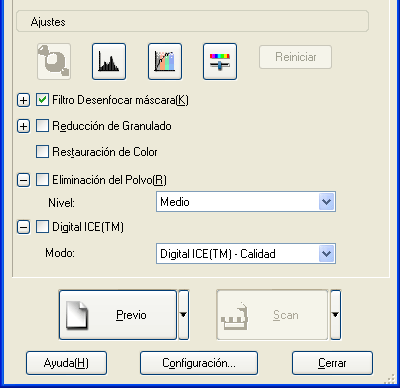Collapse the Eliminación del Polvo section
This screenshot has height=388, width=400.
pos(23,180)
